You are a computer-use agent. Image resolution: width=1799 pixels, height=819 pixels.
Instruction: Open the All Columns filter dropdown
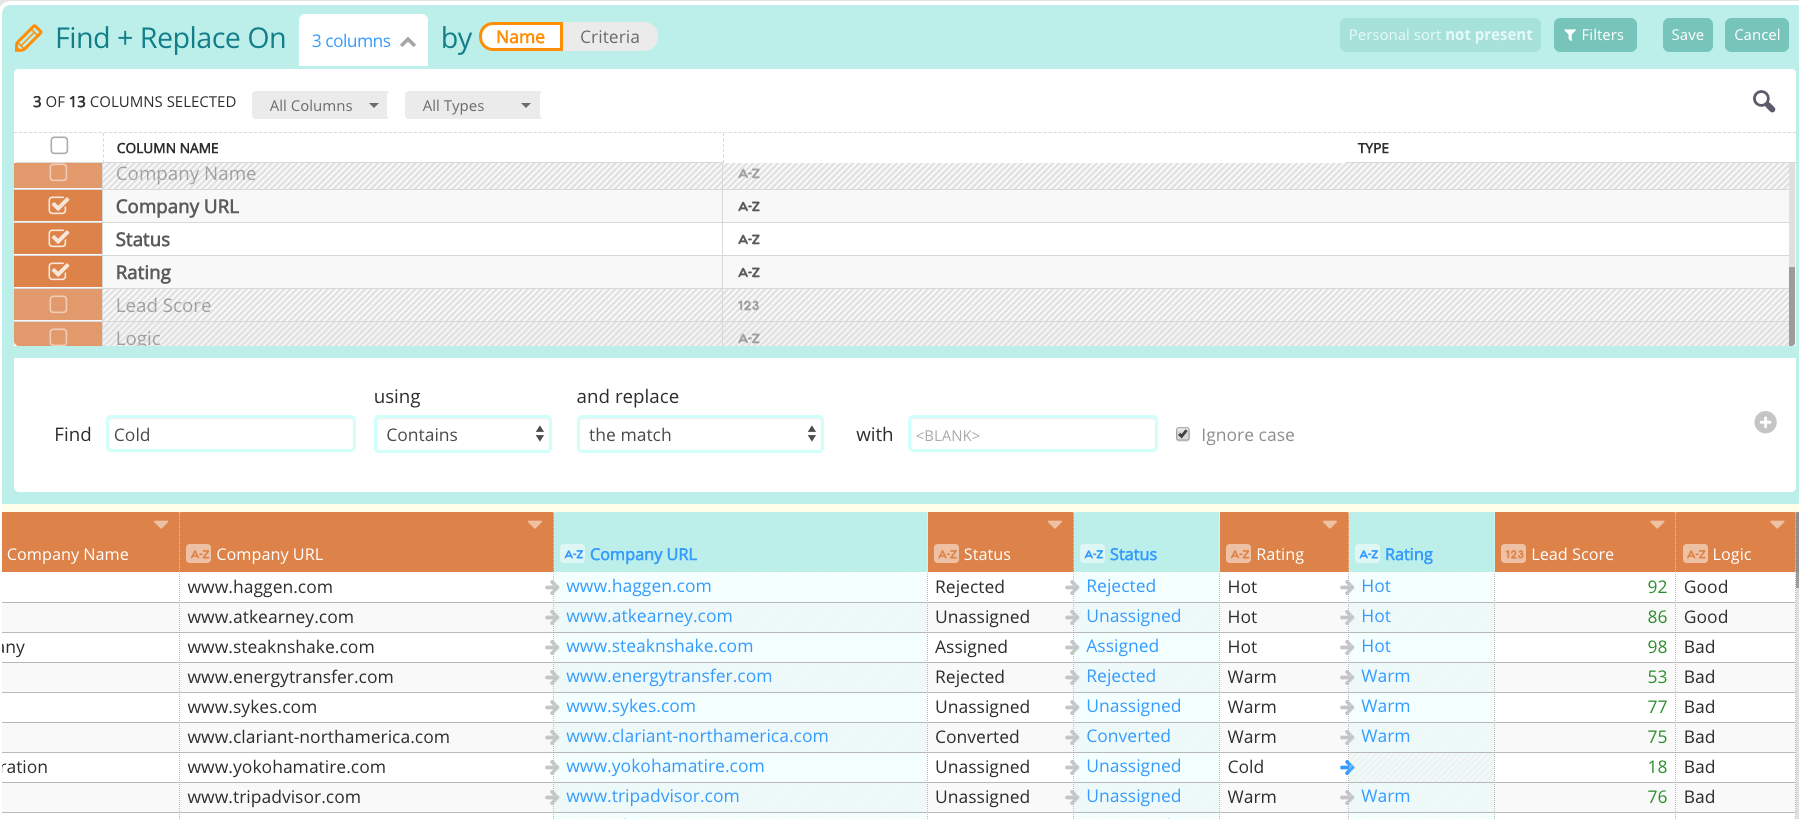tap(320, 105)
